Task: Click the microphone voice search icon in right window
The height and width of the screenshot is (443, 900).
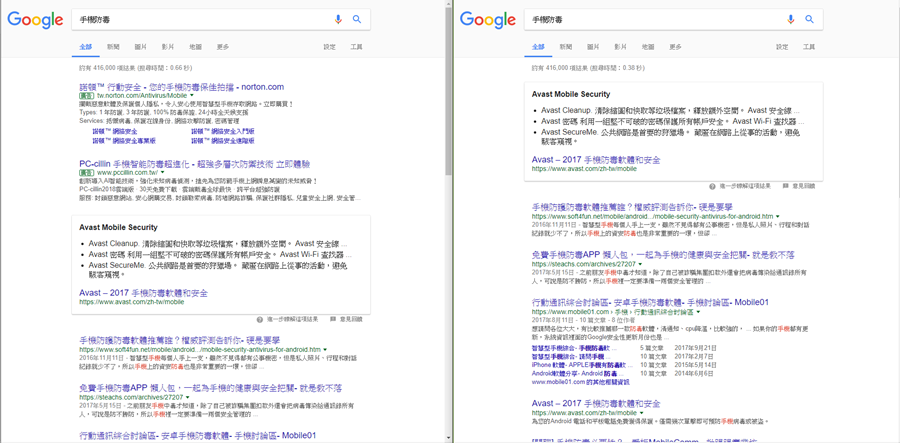Action: point(791,19)
